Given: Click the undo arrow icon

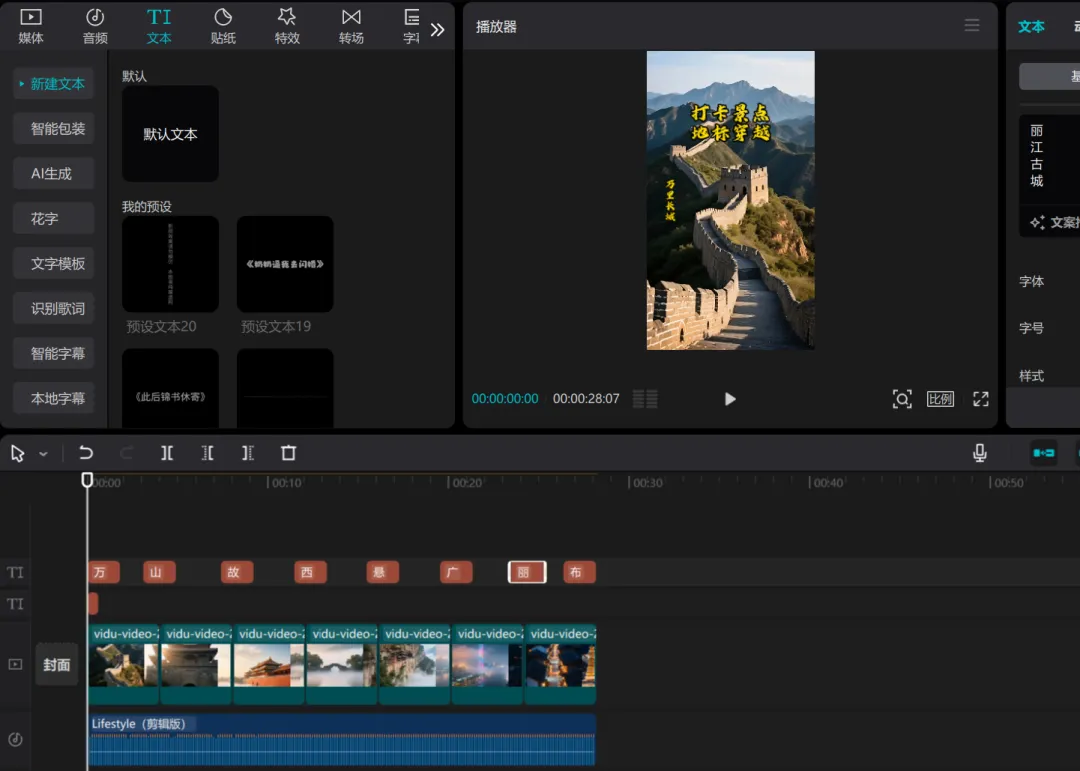Looking at the screenshot, I should click(86, 453).
